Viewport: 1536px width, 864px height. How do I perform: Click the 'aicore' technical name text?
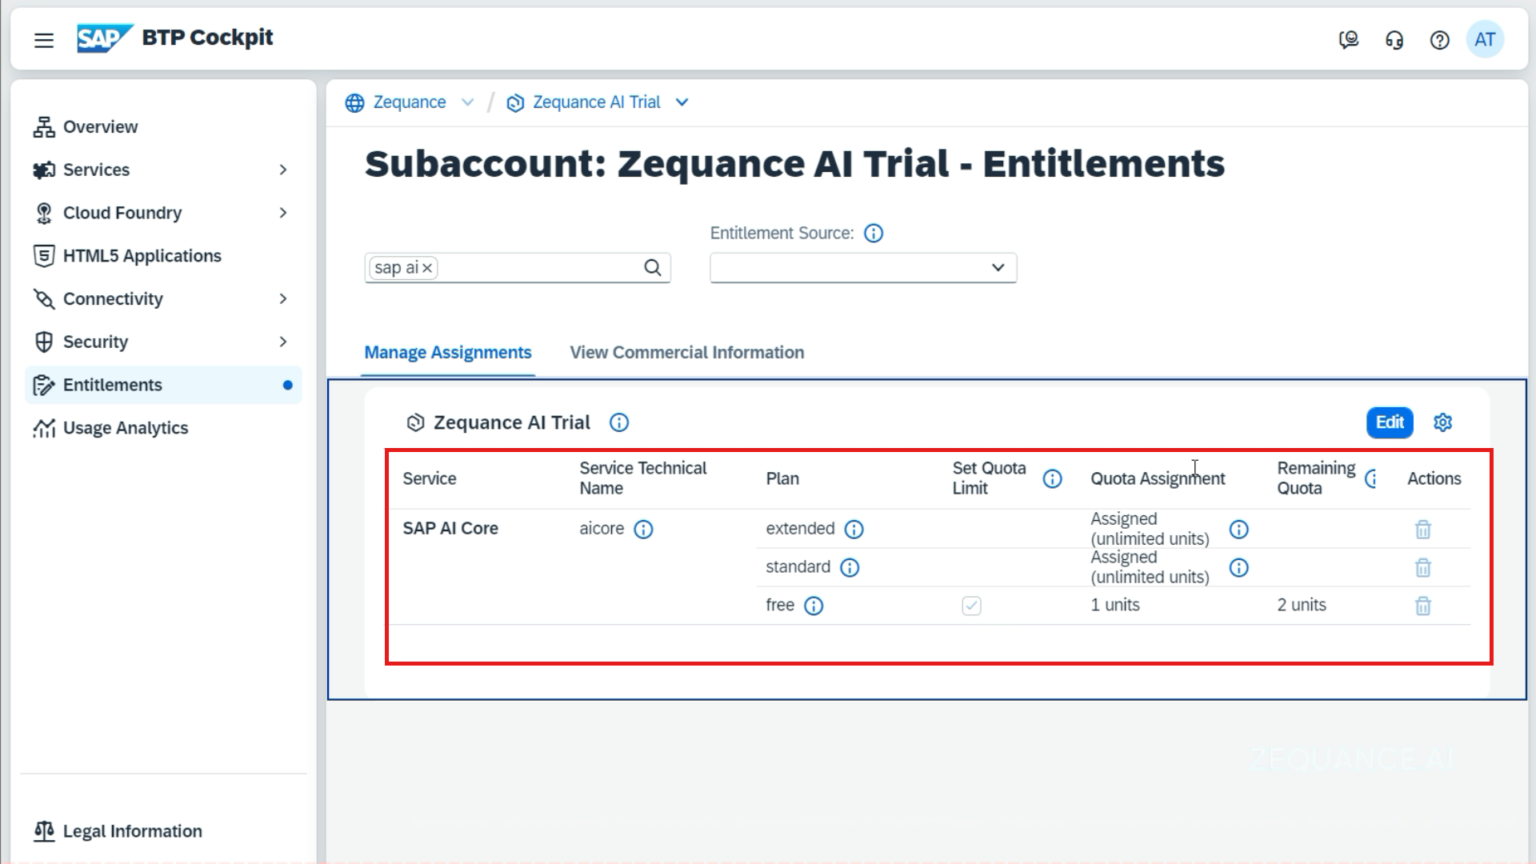[x=601, y=528]
